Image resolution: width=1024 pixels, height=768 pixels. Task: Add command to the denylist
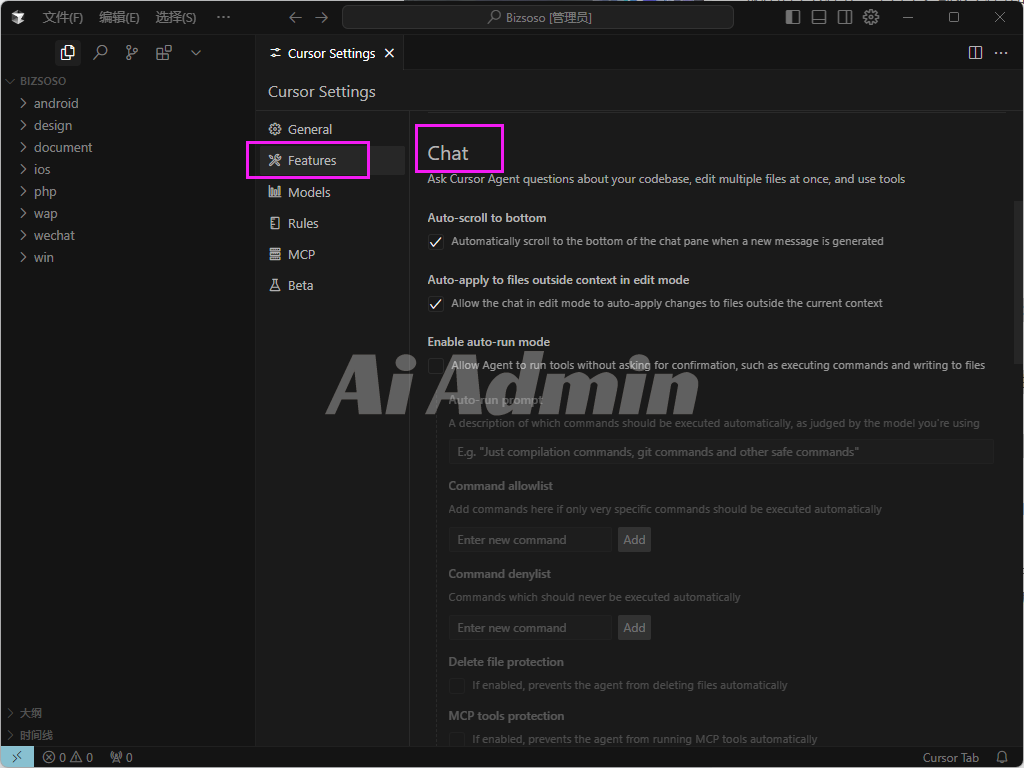pos(634,628)
